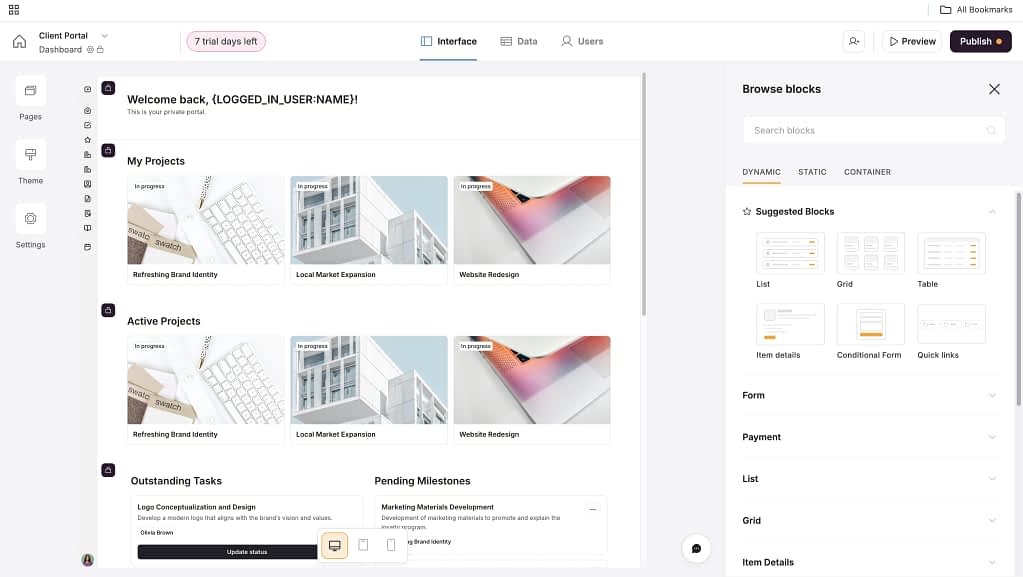This screenshot has width=1023, height=577.
Task: Open the chat support bubble
Action: [x=696, y=548]
